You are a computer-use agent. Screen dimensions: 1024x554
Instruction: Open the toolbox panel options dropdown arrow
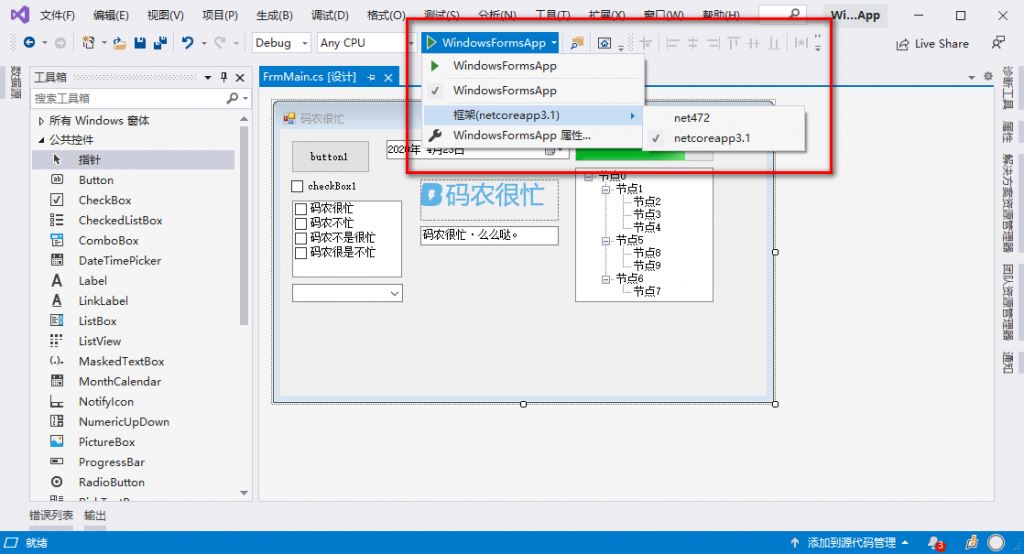(x=208, y=77)
